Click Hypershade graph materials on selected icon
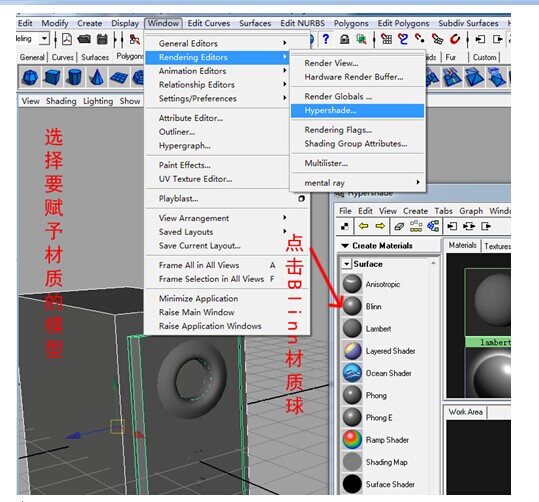 (433, 226)
